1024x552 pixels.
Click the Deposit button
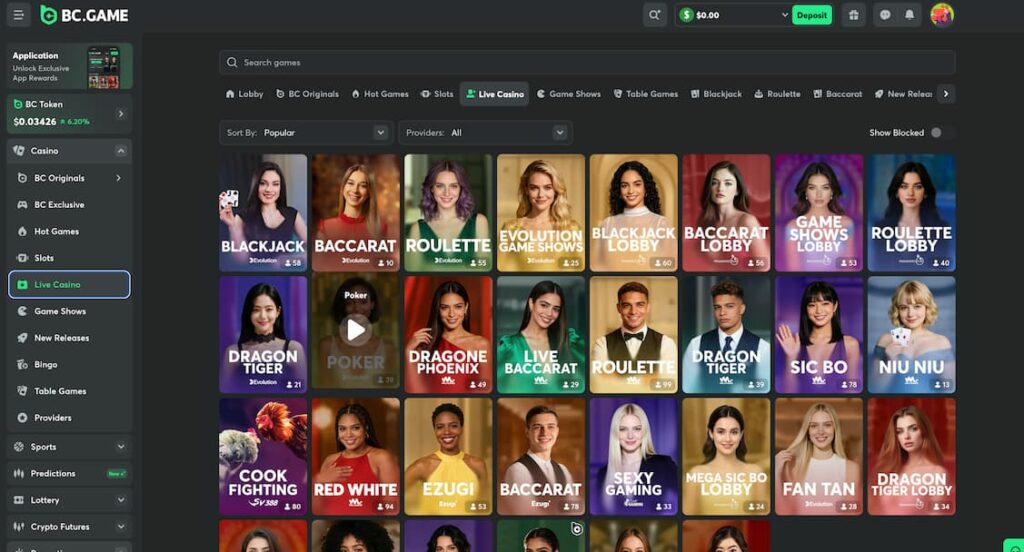[x=812, y=15]
